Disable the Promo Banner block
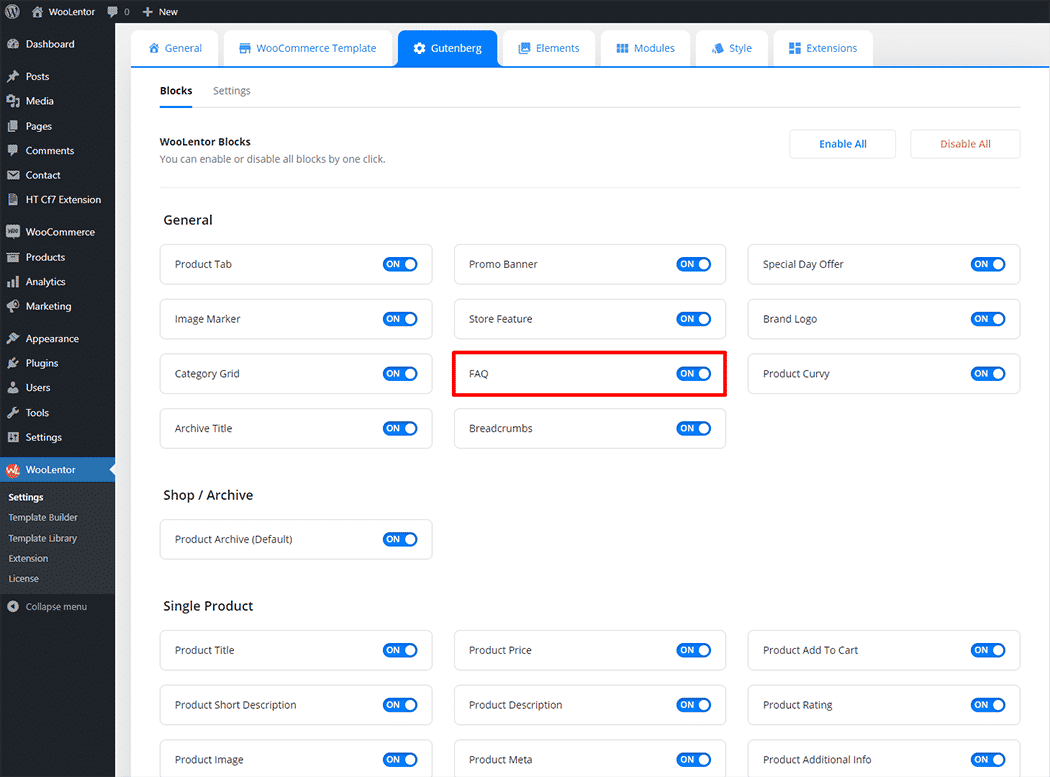Screen dimensions: 1050x777 pyautogui.click(x=694, y=265)
